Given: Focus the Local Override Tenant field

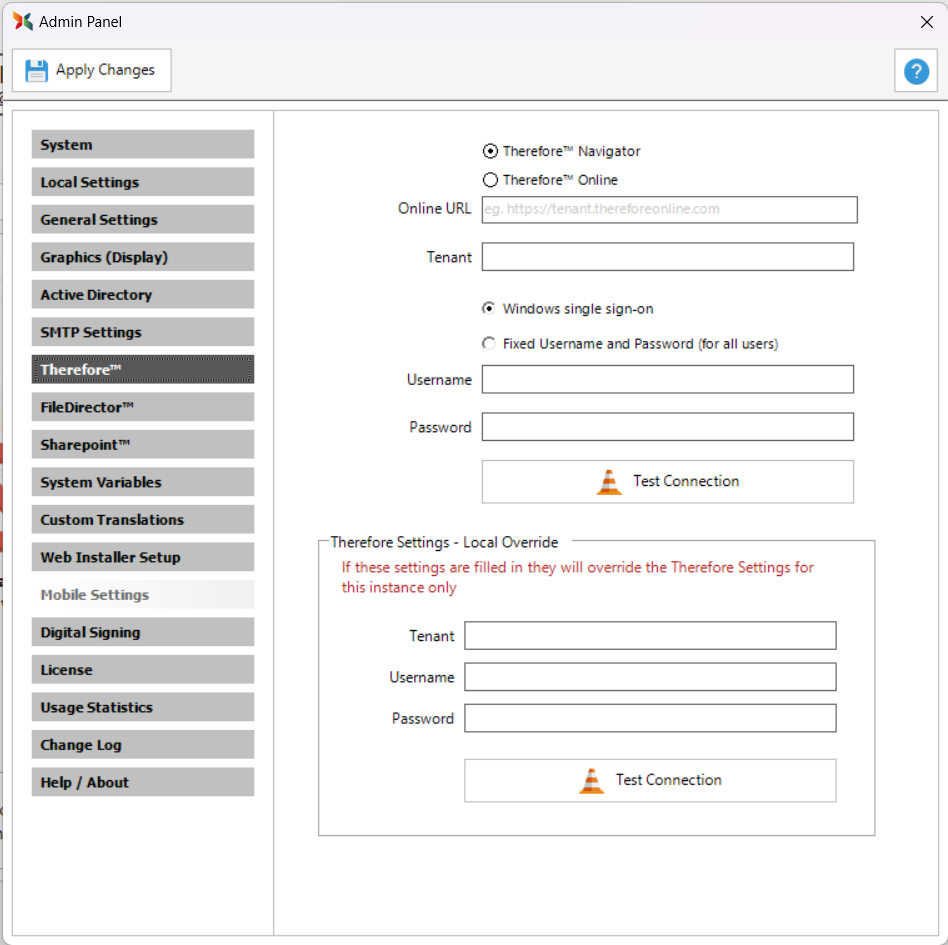Looking at the screenshot, I should pos(650,636).
